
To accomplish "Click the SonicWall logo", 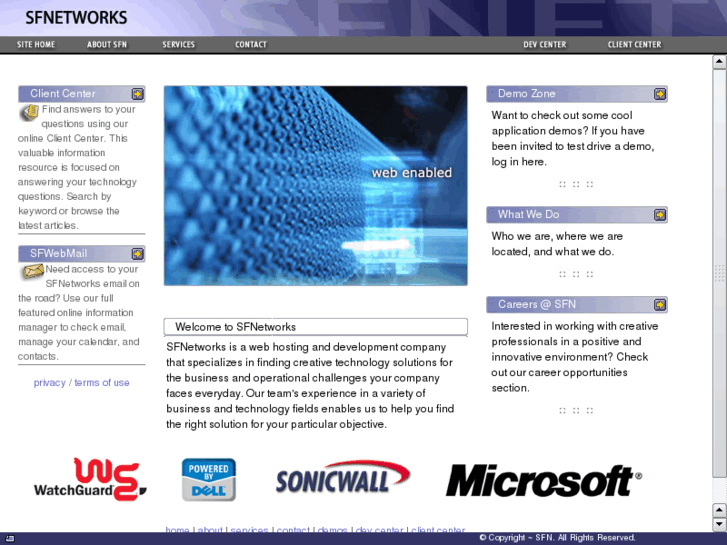I will tap(343, 477).
